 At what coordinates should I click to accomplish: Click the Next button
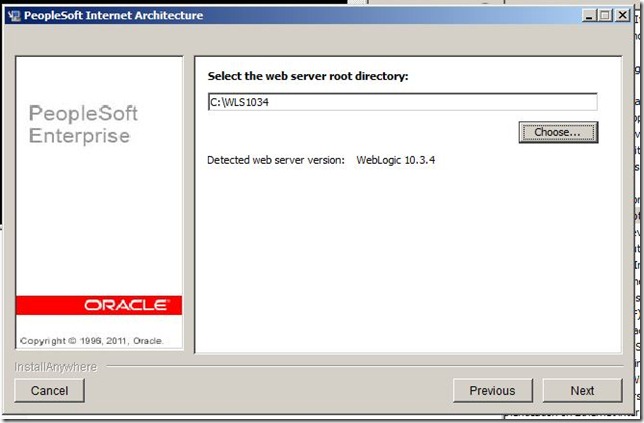pos(582,390)
